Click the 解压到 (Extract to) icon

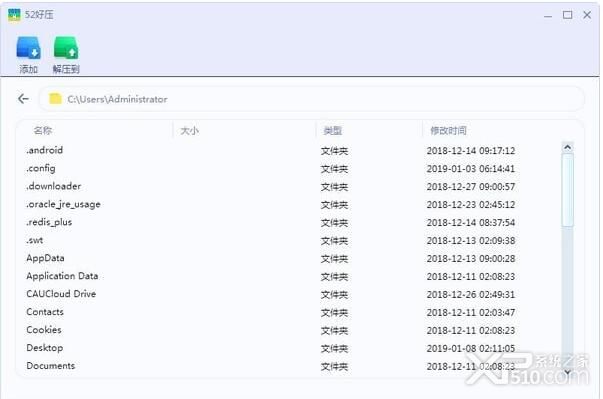click(x=66, y=48)
